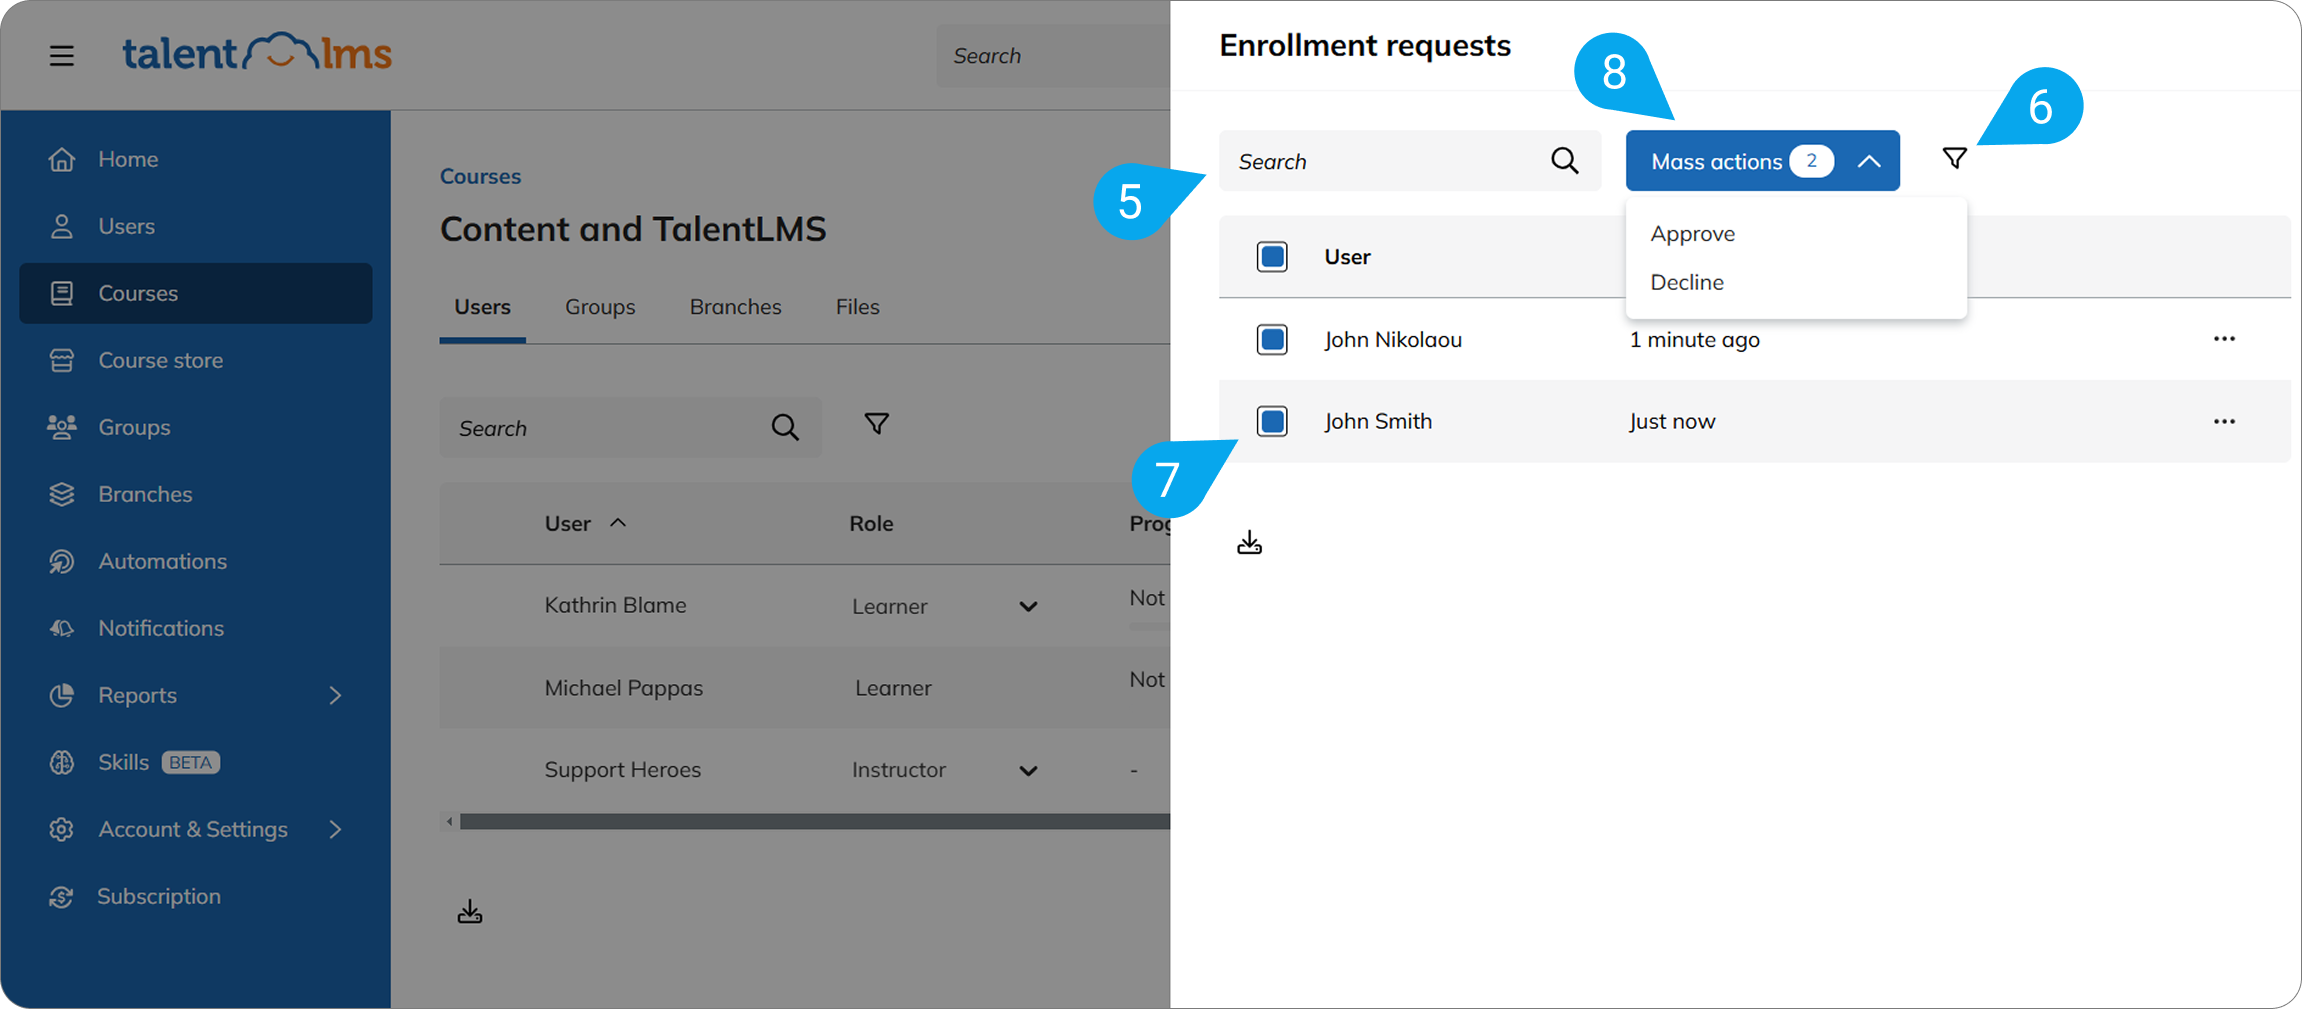Open more options for John Nikolaou
This screenshot has height=1009, width=2302.
click(2224, 339)
